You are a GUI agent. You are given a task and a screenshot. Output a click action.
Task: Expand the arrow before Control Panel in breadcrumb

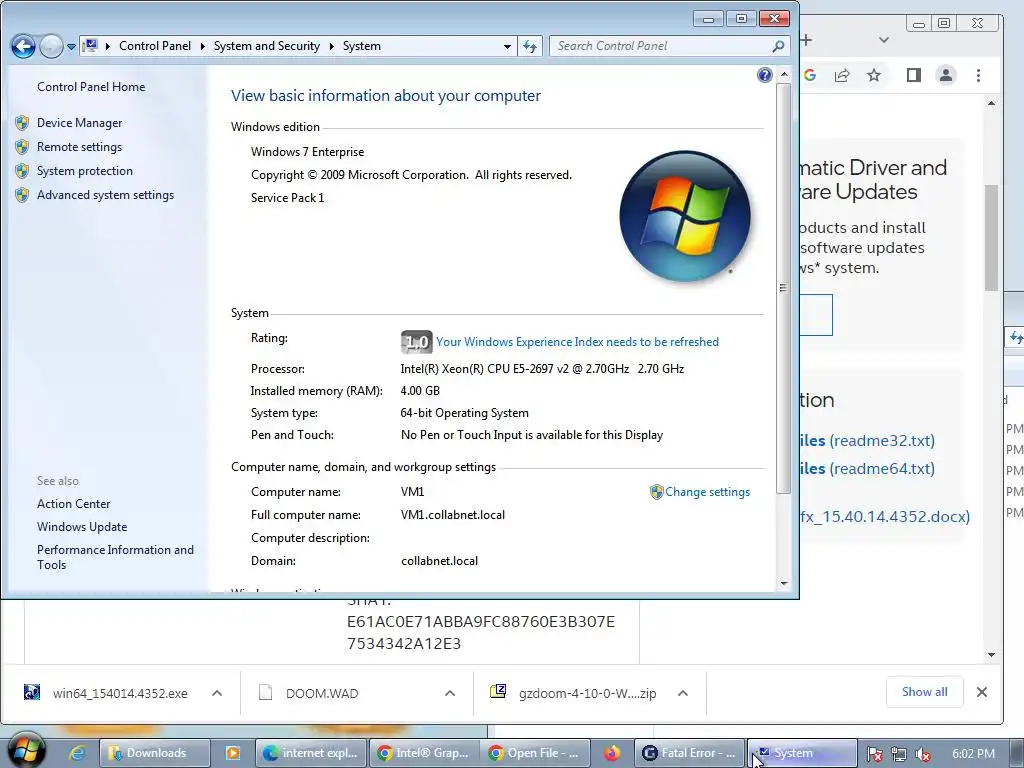coord(107,46)
